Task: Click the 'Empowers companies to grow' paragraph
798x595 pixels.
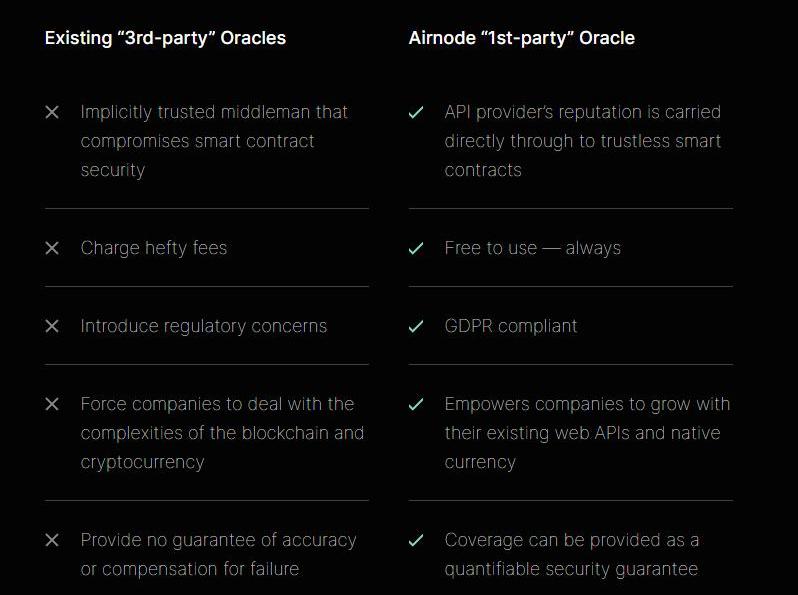Action: click(587, 433)
